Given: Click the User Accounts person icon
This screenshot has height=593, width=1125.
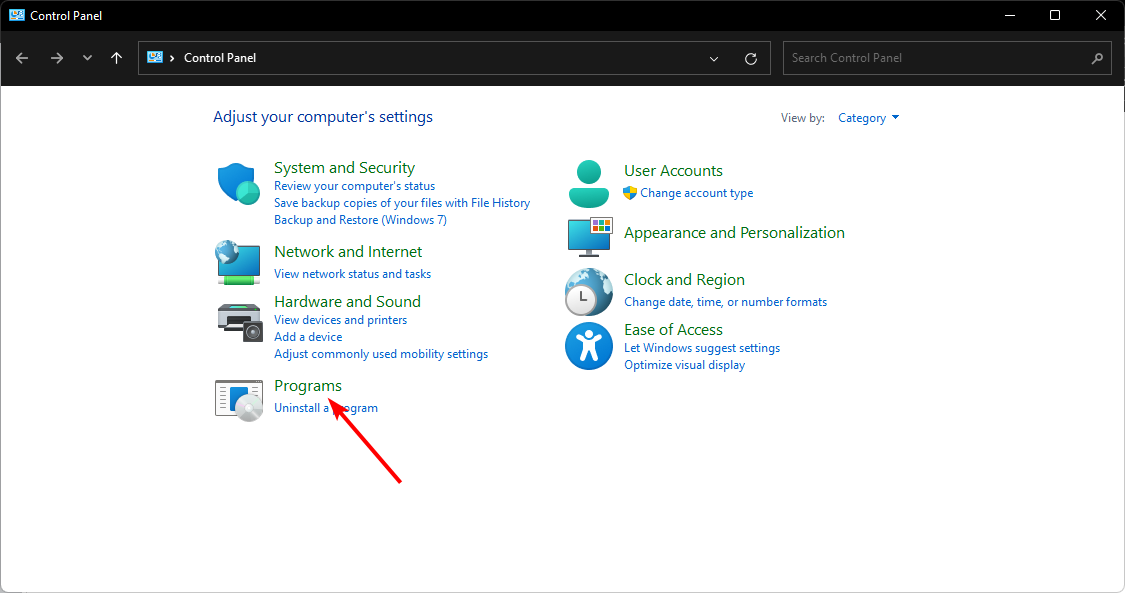Looking at the screenshot, I should pos(589,182).
